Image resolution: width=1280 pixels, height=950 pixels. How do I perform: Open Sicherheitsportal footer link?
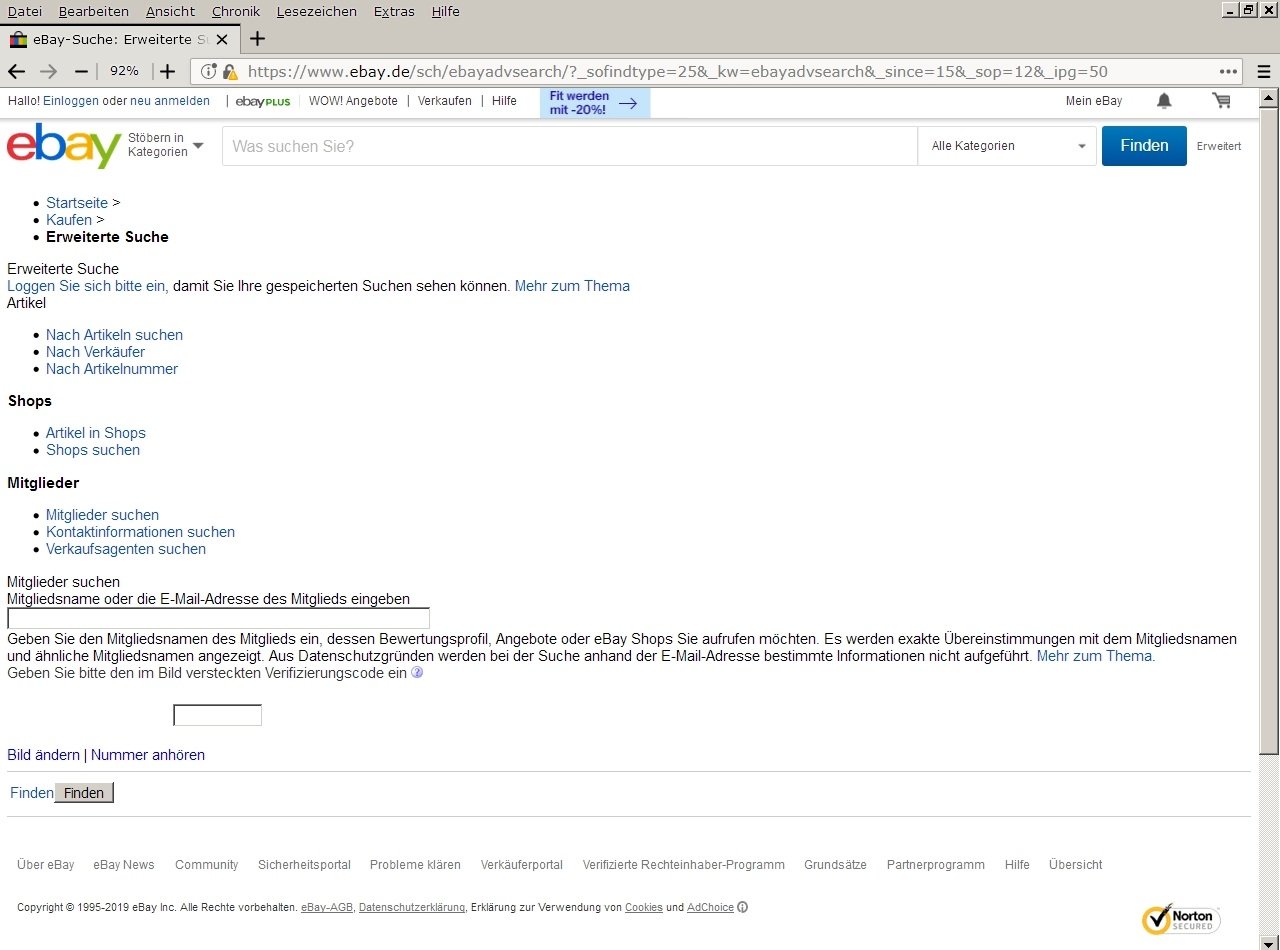304,865
